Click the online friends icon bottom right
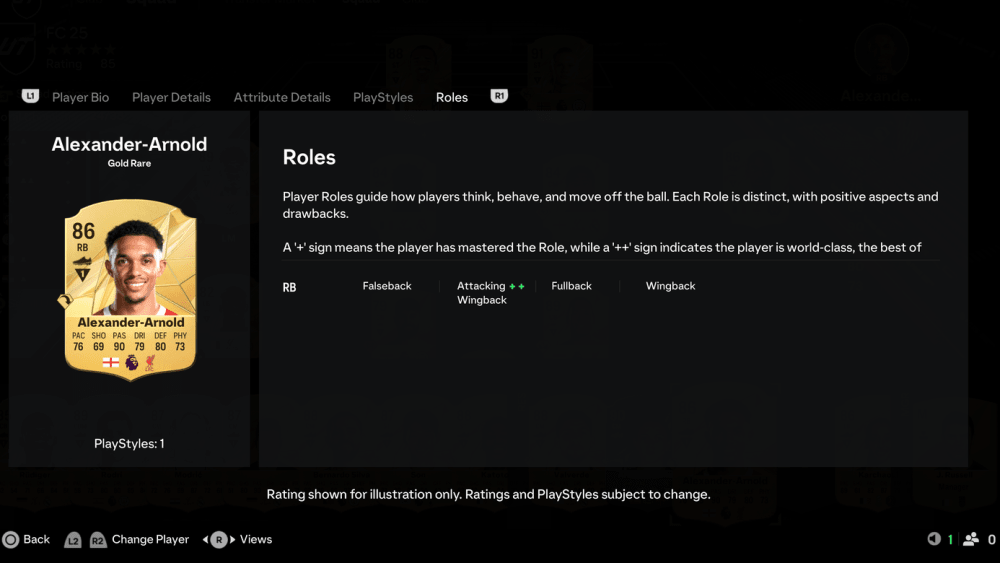1000x563 pixels. pyautogui.click(x=971, y=539)
